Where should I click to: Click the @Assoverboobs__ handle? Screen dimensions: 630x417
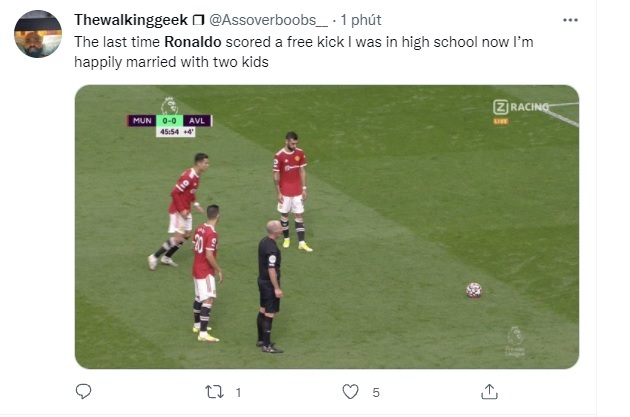coord(270,20)
